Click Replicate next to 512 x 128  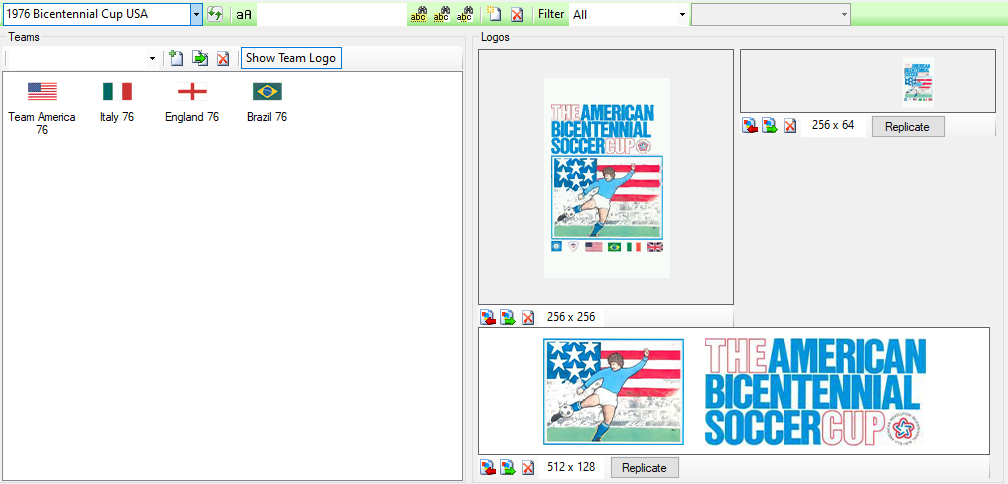[645, 467]
